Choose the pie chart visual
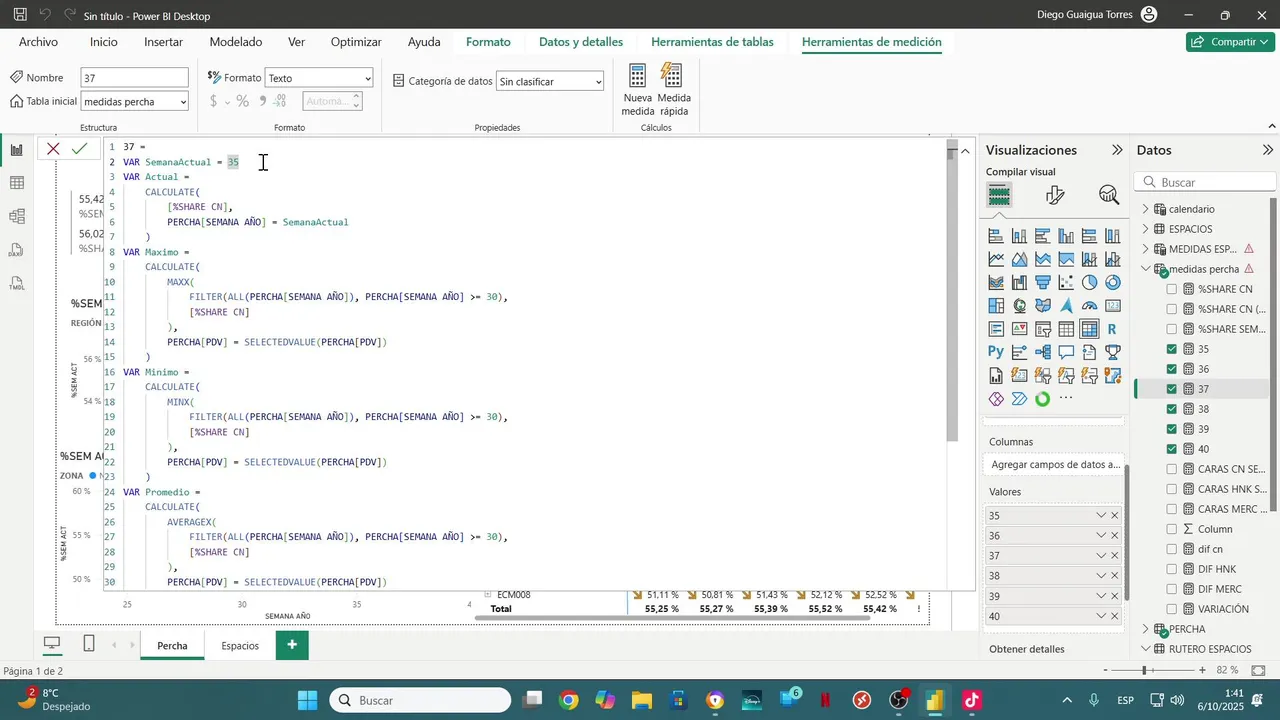Screen dimensions: 1280x720 (x=1089, y=283)
